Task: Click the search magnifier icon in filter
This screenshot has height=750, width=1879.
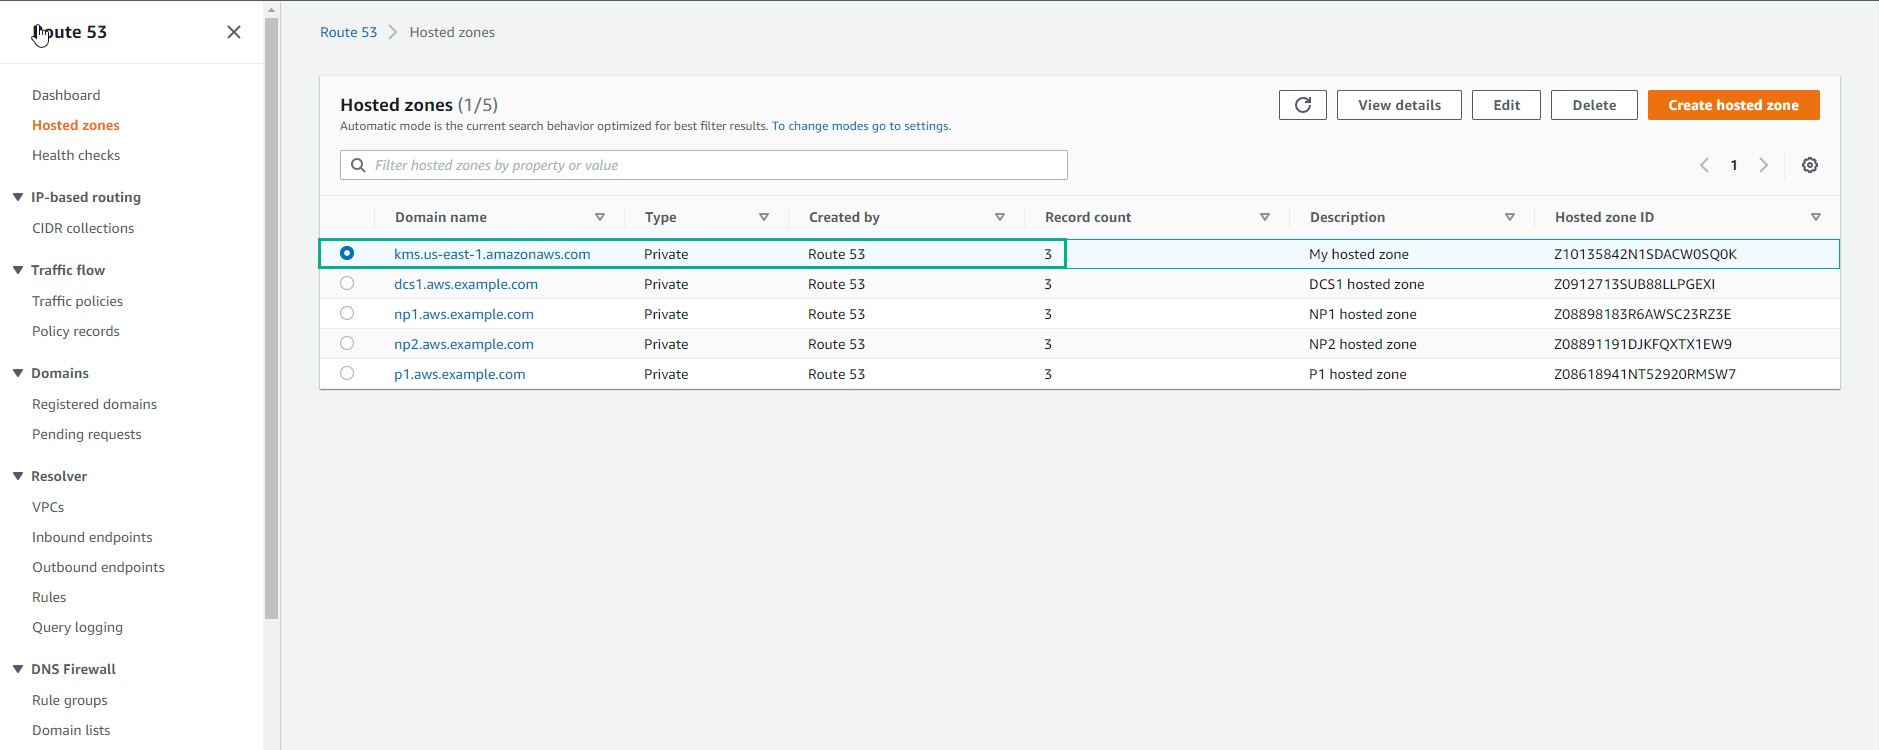Action: [x=358, y=165]
